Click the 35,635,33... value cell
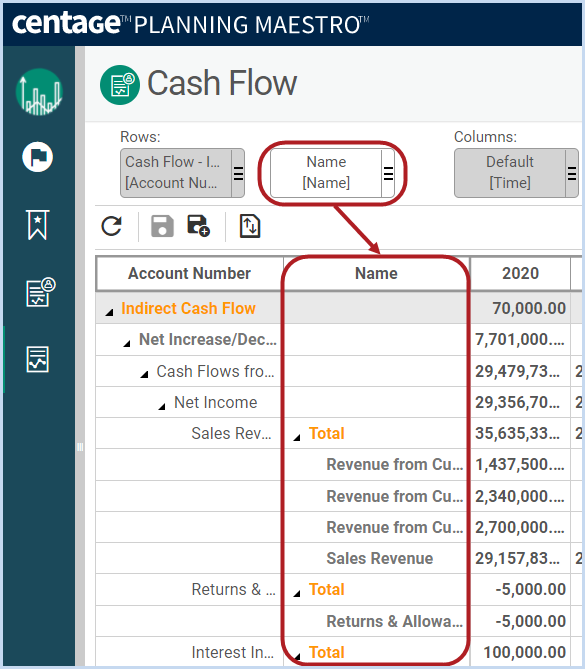 [x=520, y=433]
